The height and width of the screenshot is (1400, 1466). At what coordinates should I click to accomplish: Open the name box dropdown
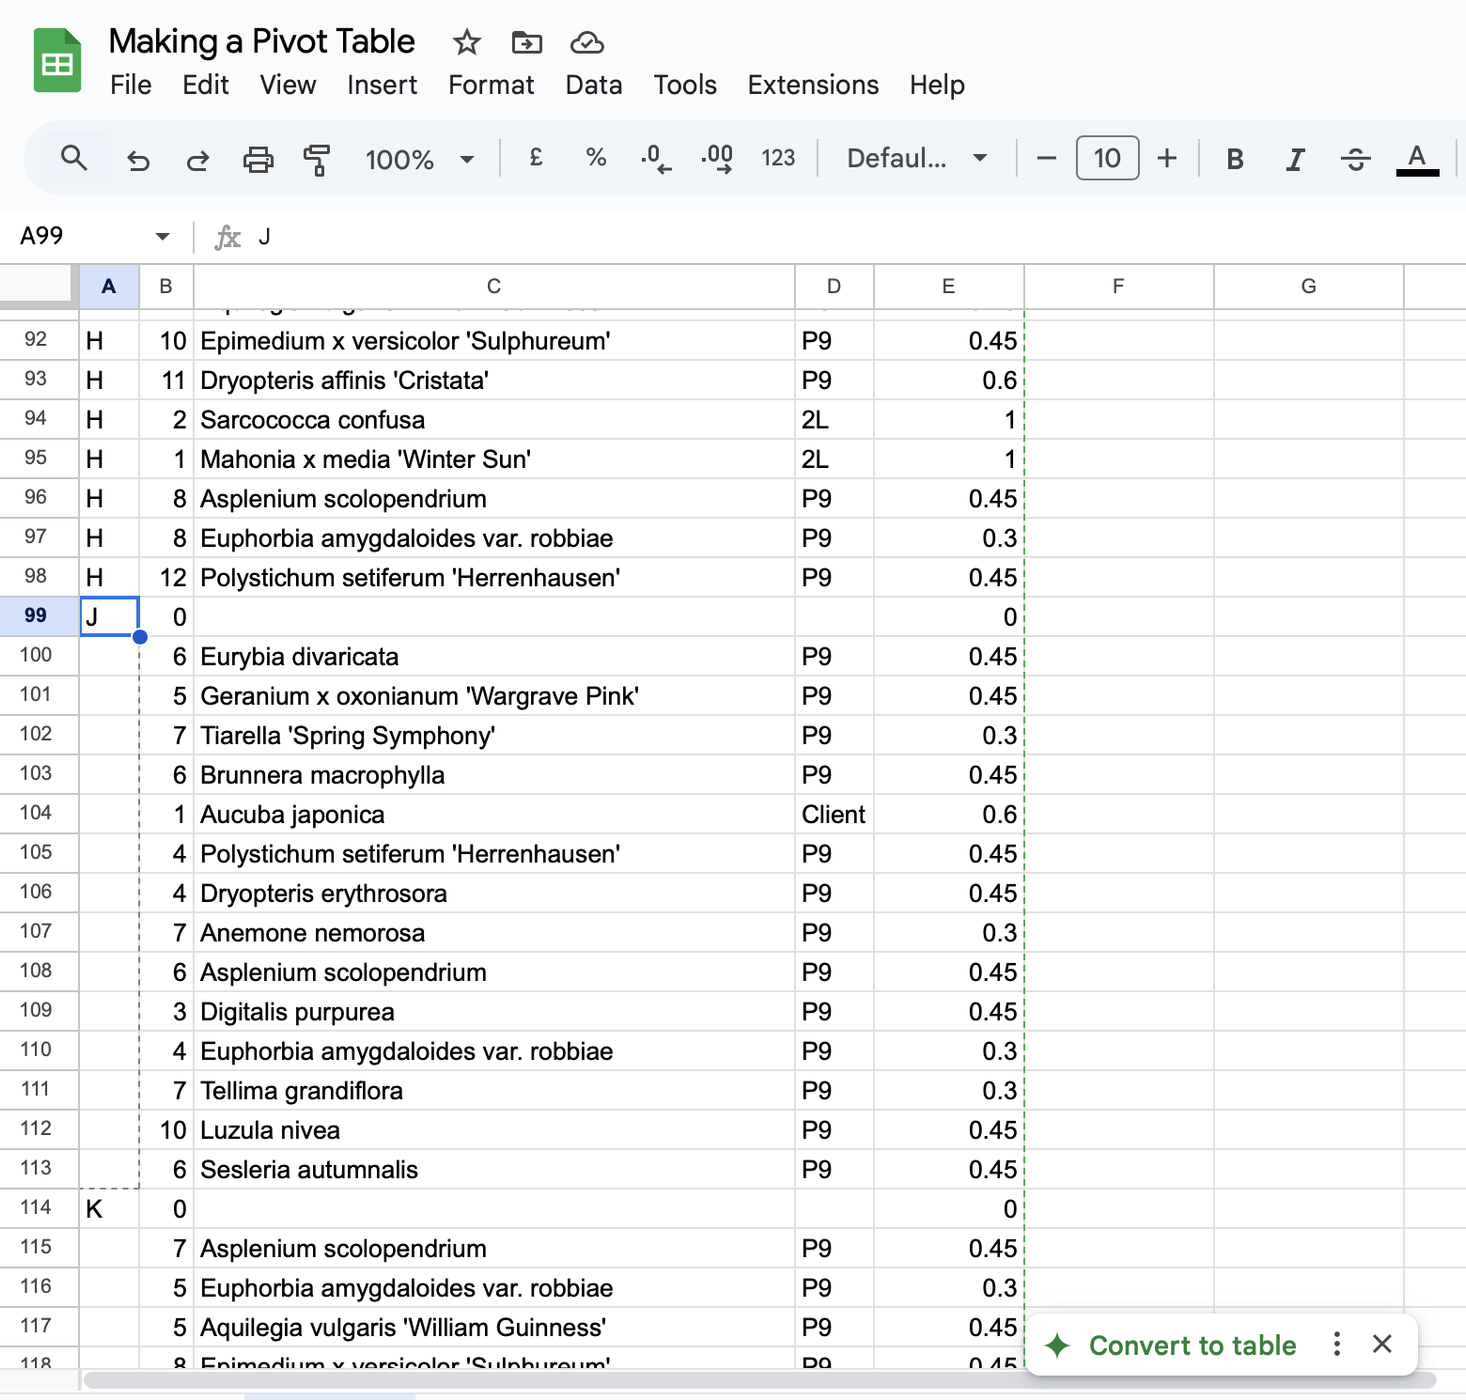tap(161, 236)
